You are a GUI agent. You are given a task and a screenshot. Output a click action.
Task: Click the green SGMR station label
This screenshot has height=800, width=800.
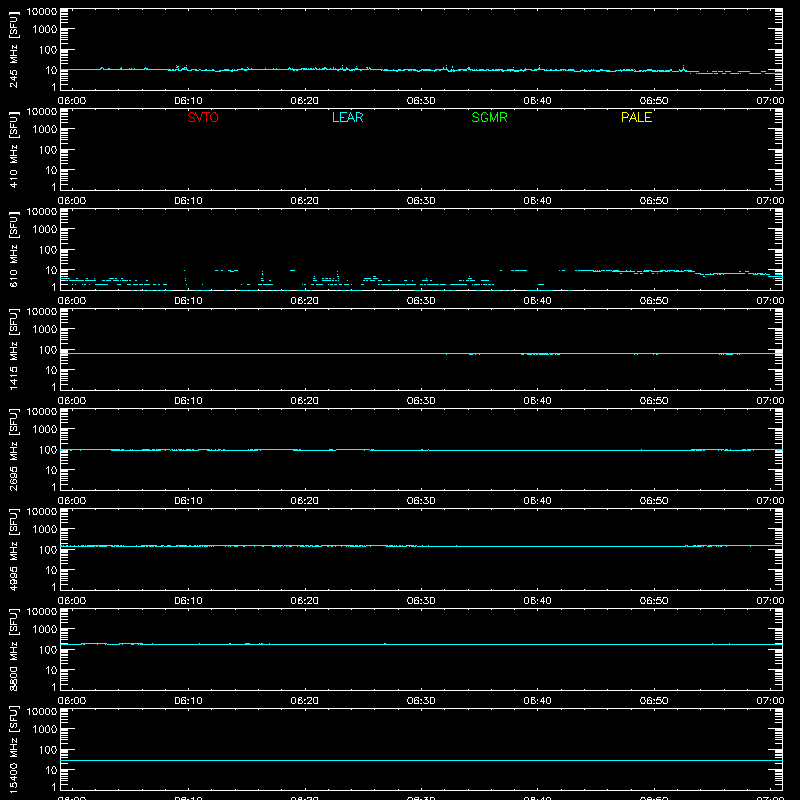coord(489,117)
